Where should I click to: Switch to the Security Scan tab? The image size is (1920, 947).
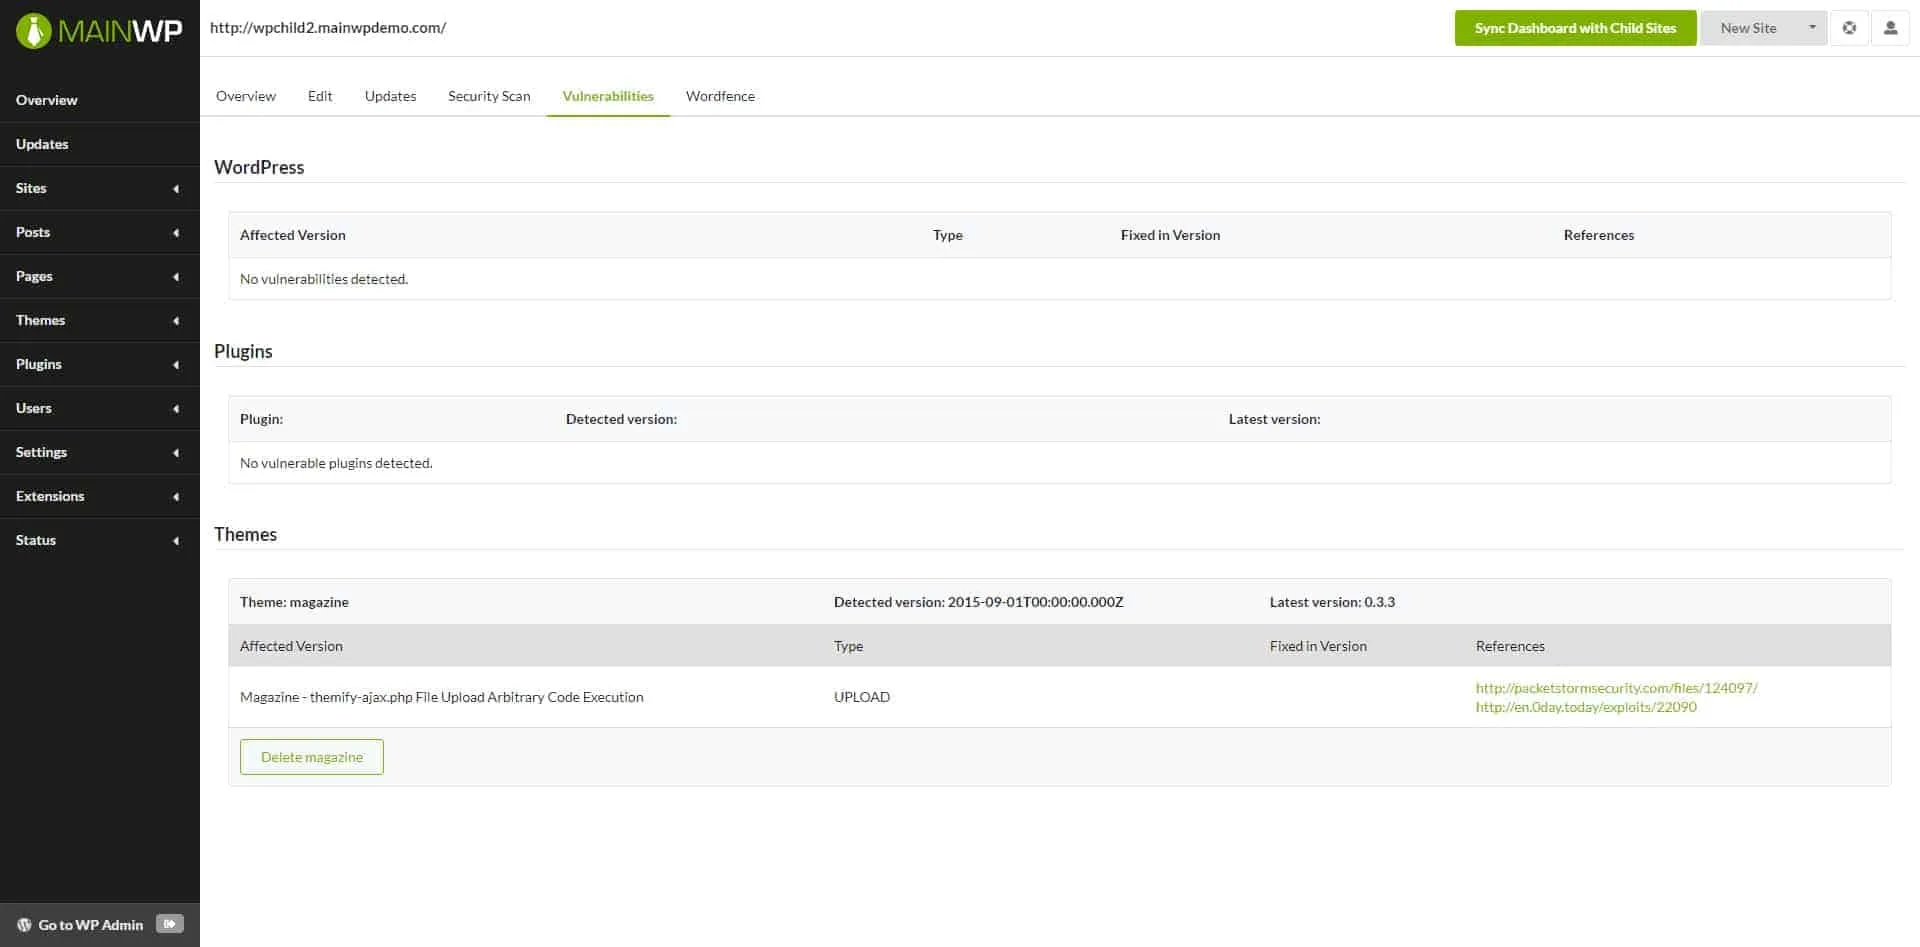pyautogui.click(x=489, y=96)
